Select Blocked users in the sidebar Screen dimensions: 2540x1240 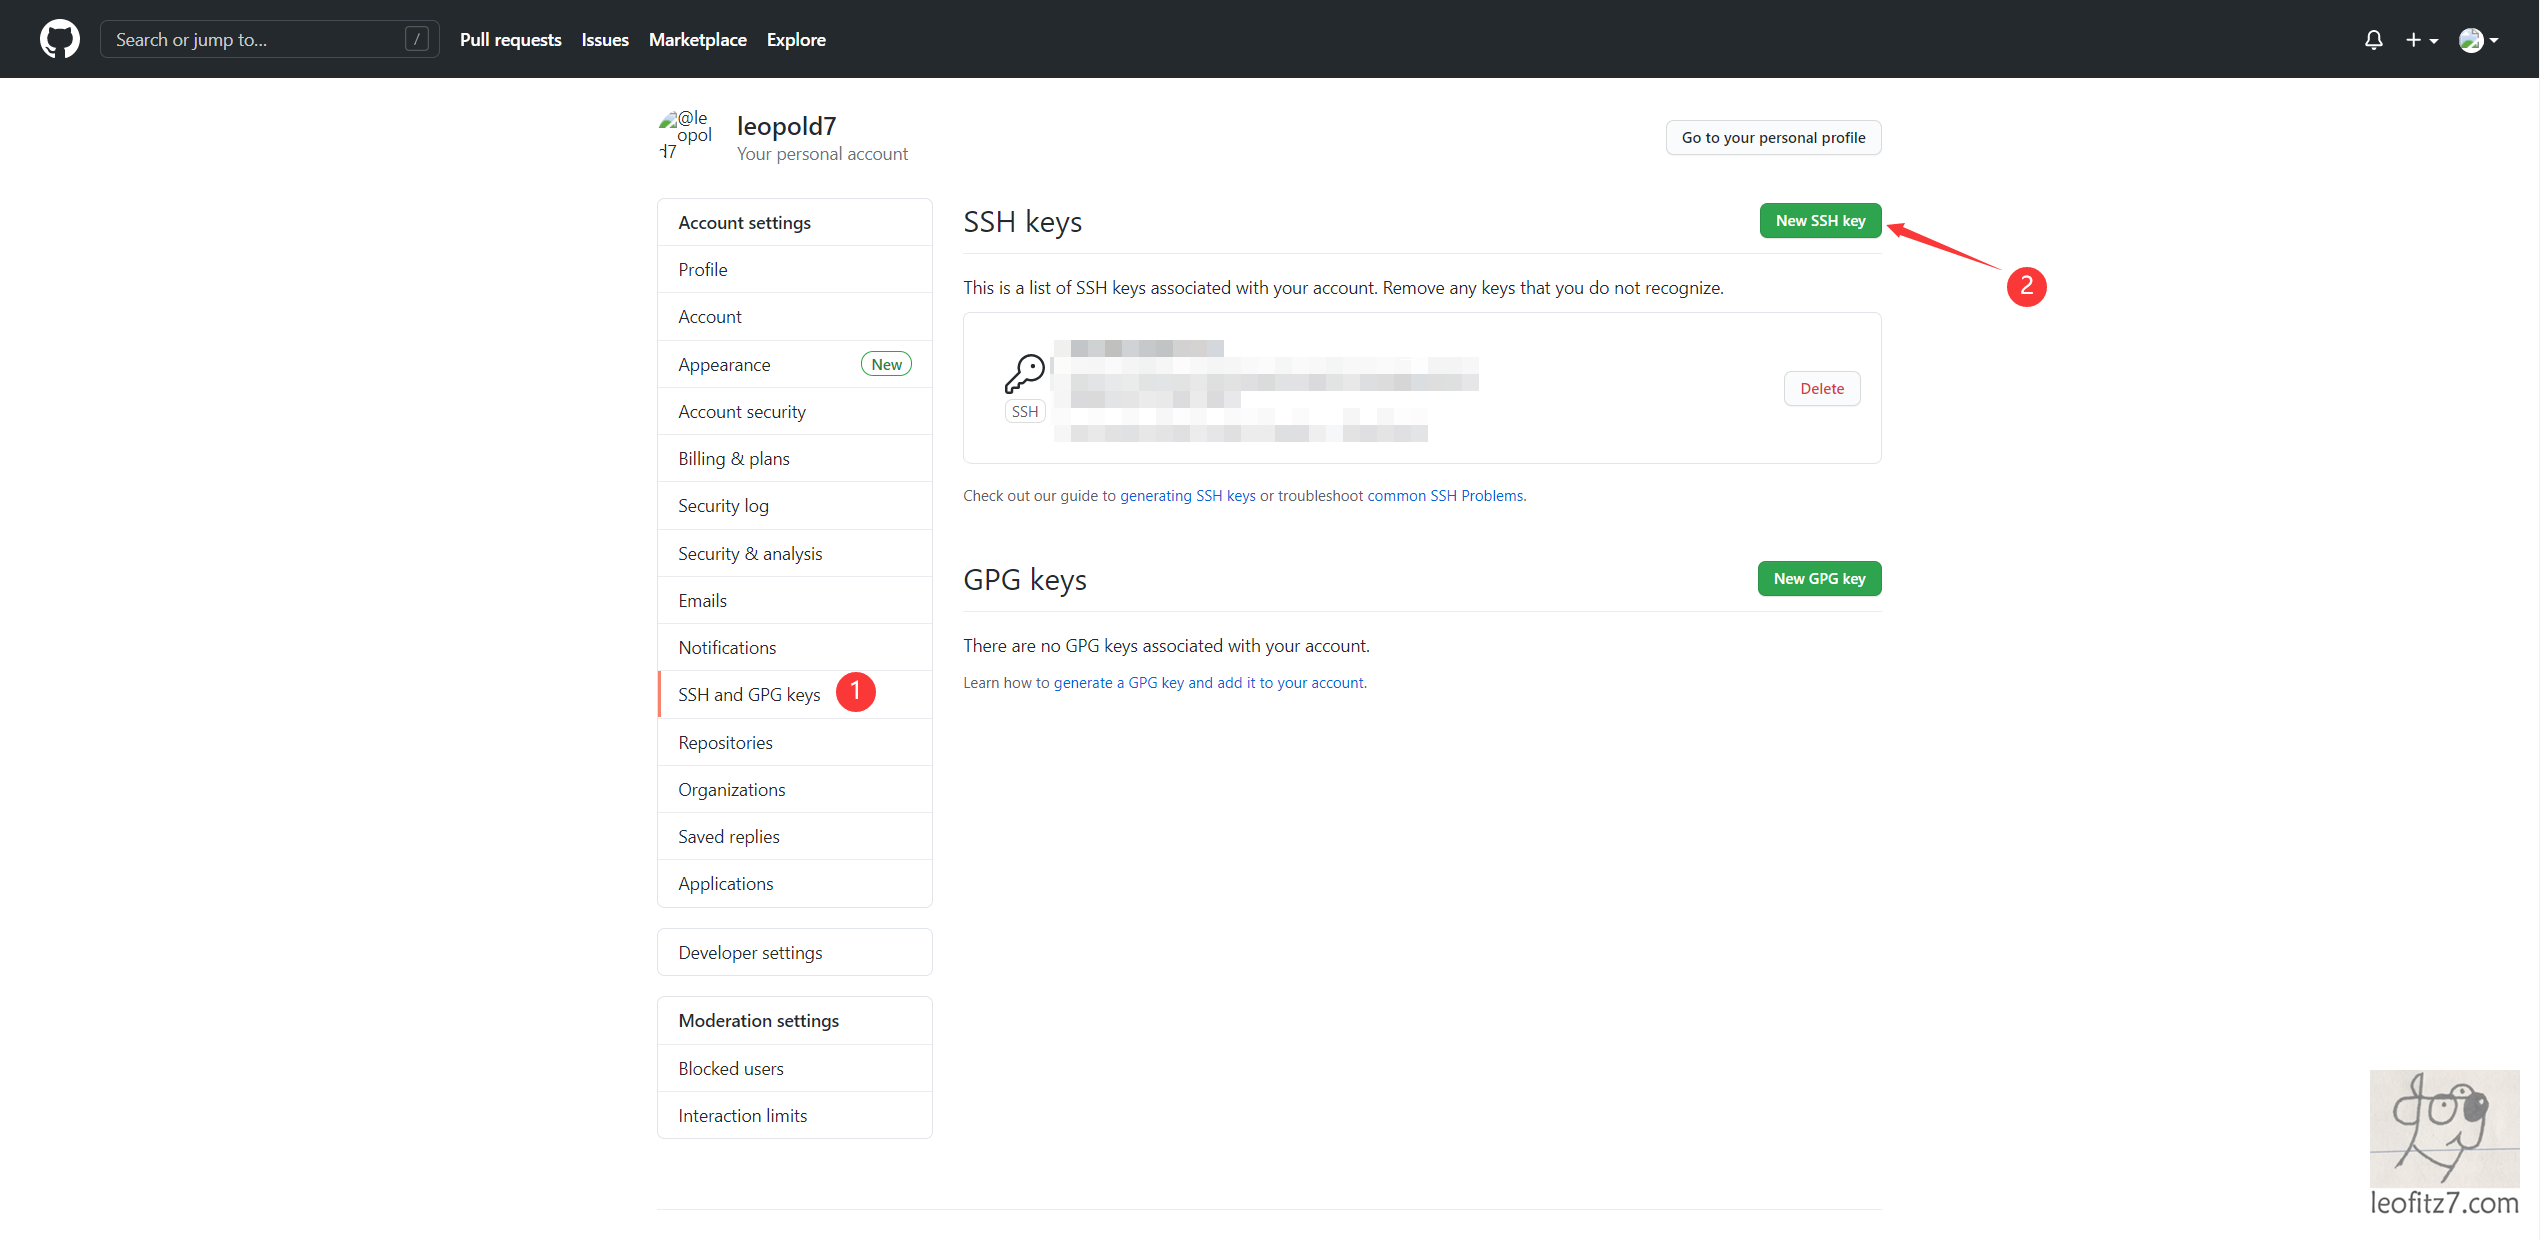coord(731,1068)
